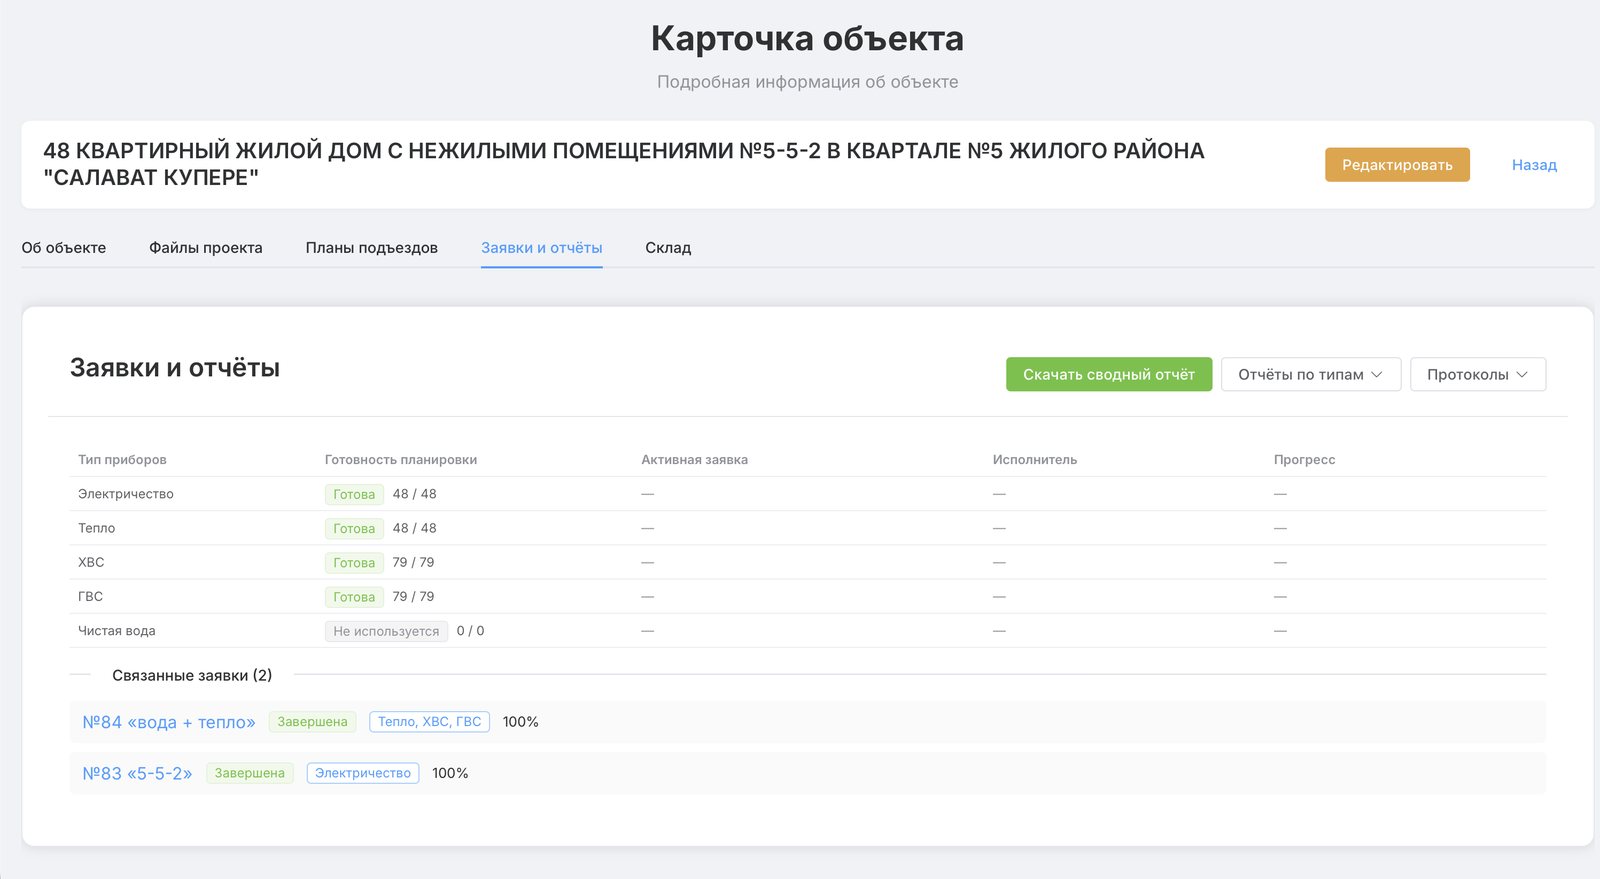Open the Заявки и отчёты tab

point(542,248)
